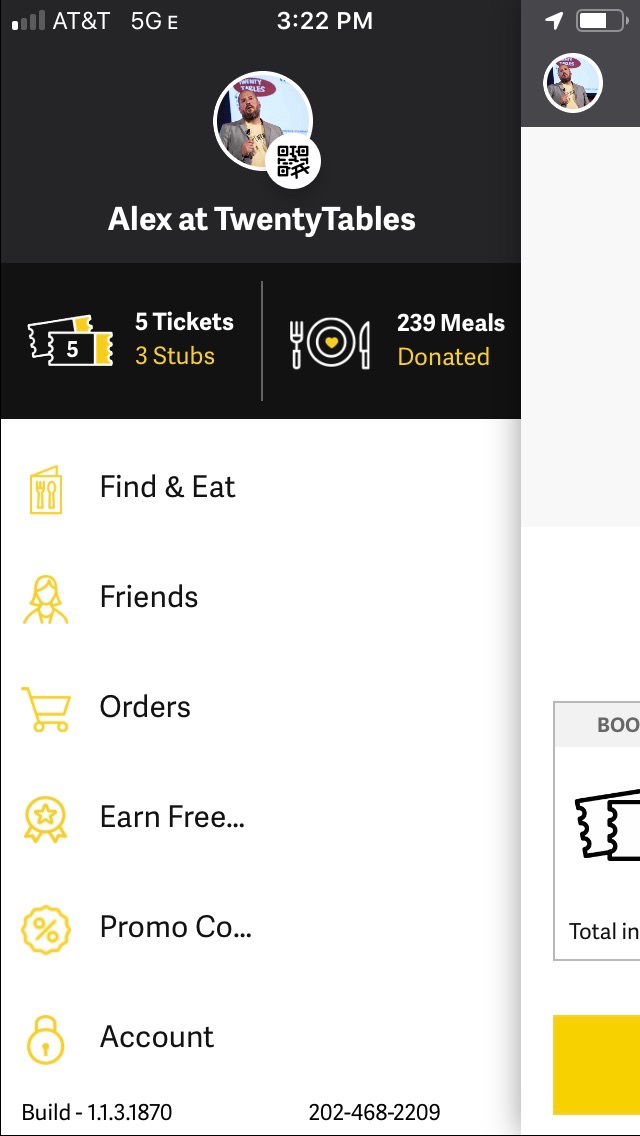Tap "Alex at TwentyTables" profile name
The width and height of the screenshot is (640, 1136).
[x=261, y=219]
